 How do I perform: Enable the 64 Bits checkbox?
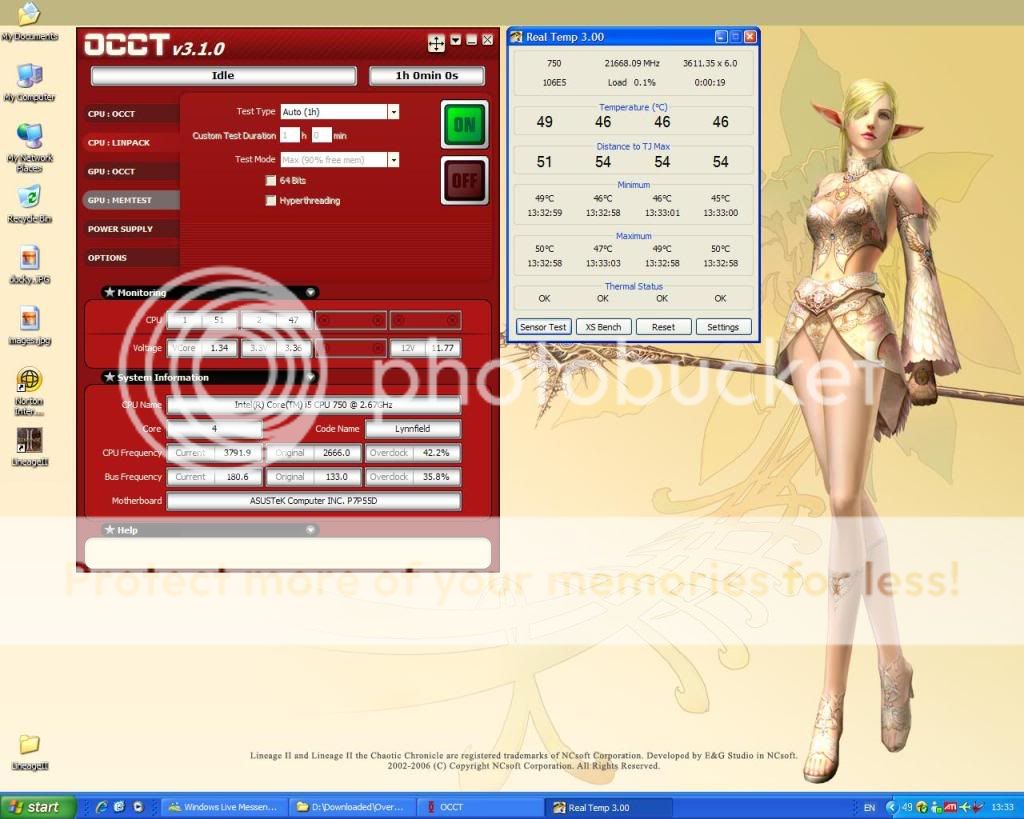pyautogui.click(x=271, y=180)
